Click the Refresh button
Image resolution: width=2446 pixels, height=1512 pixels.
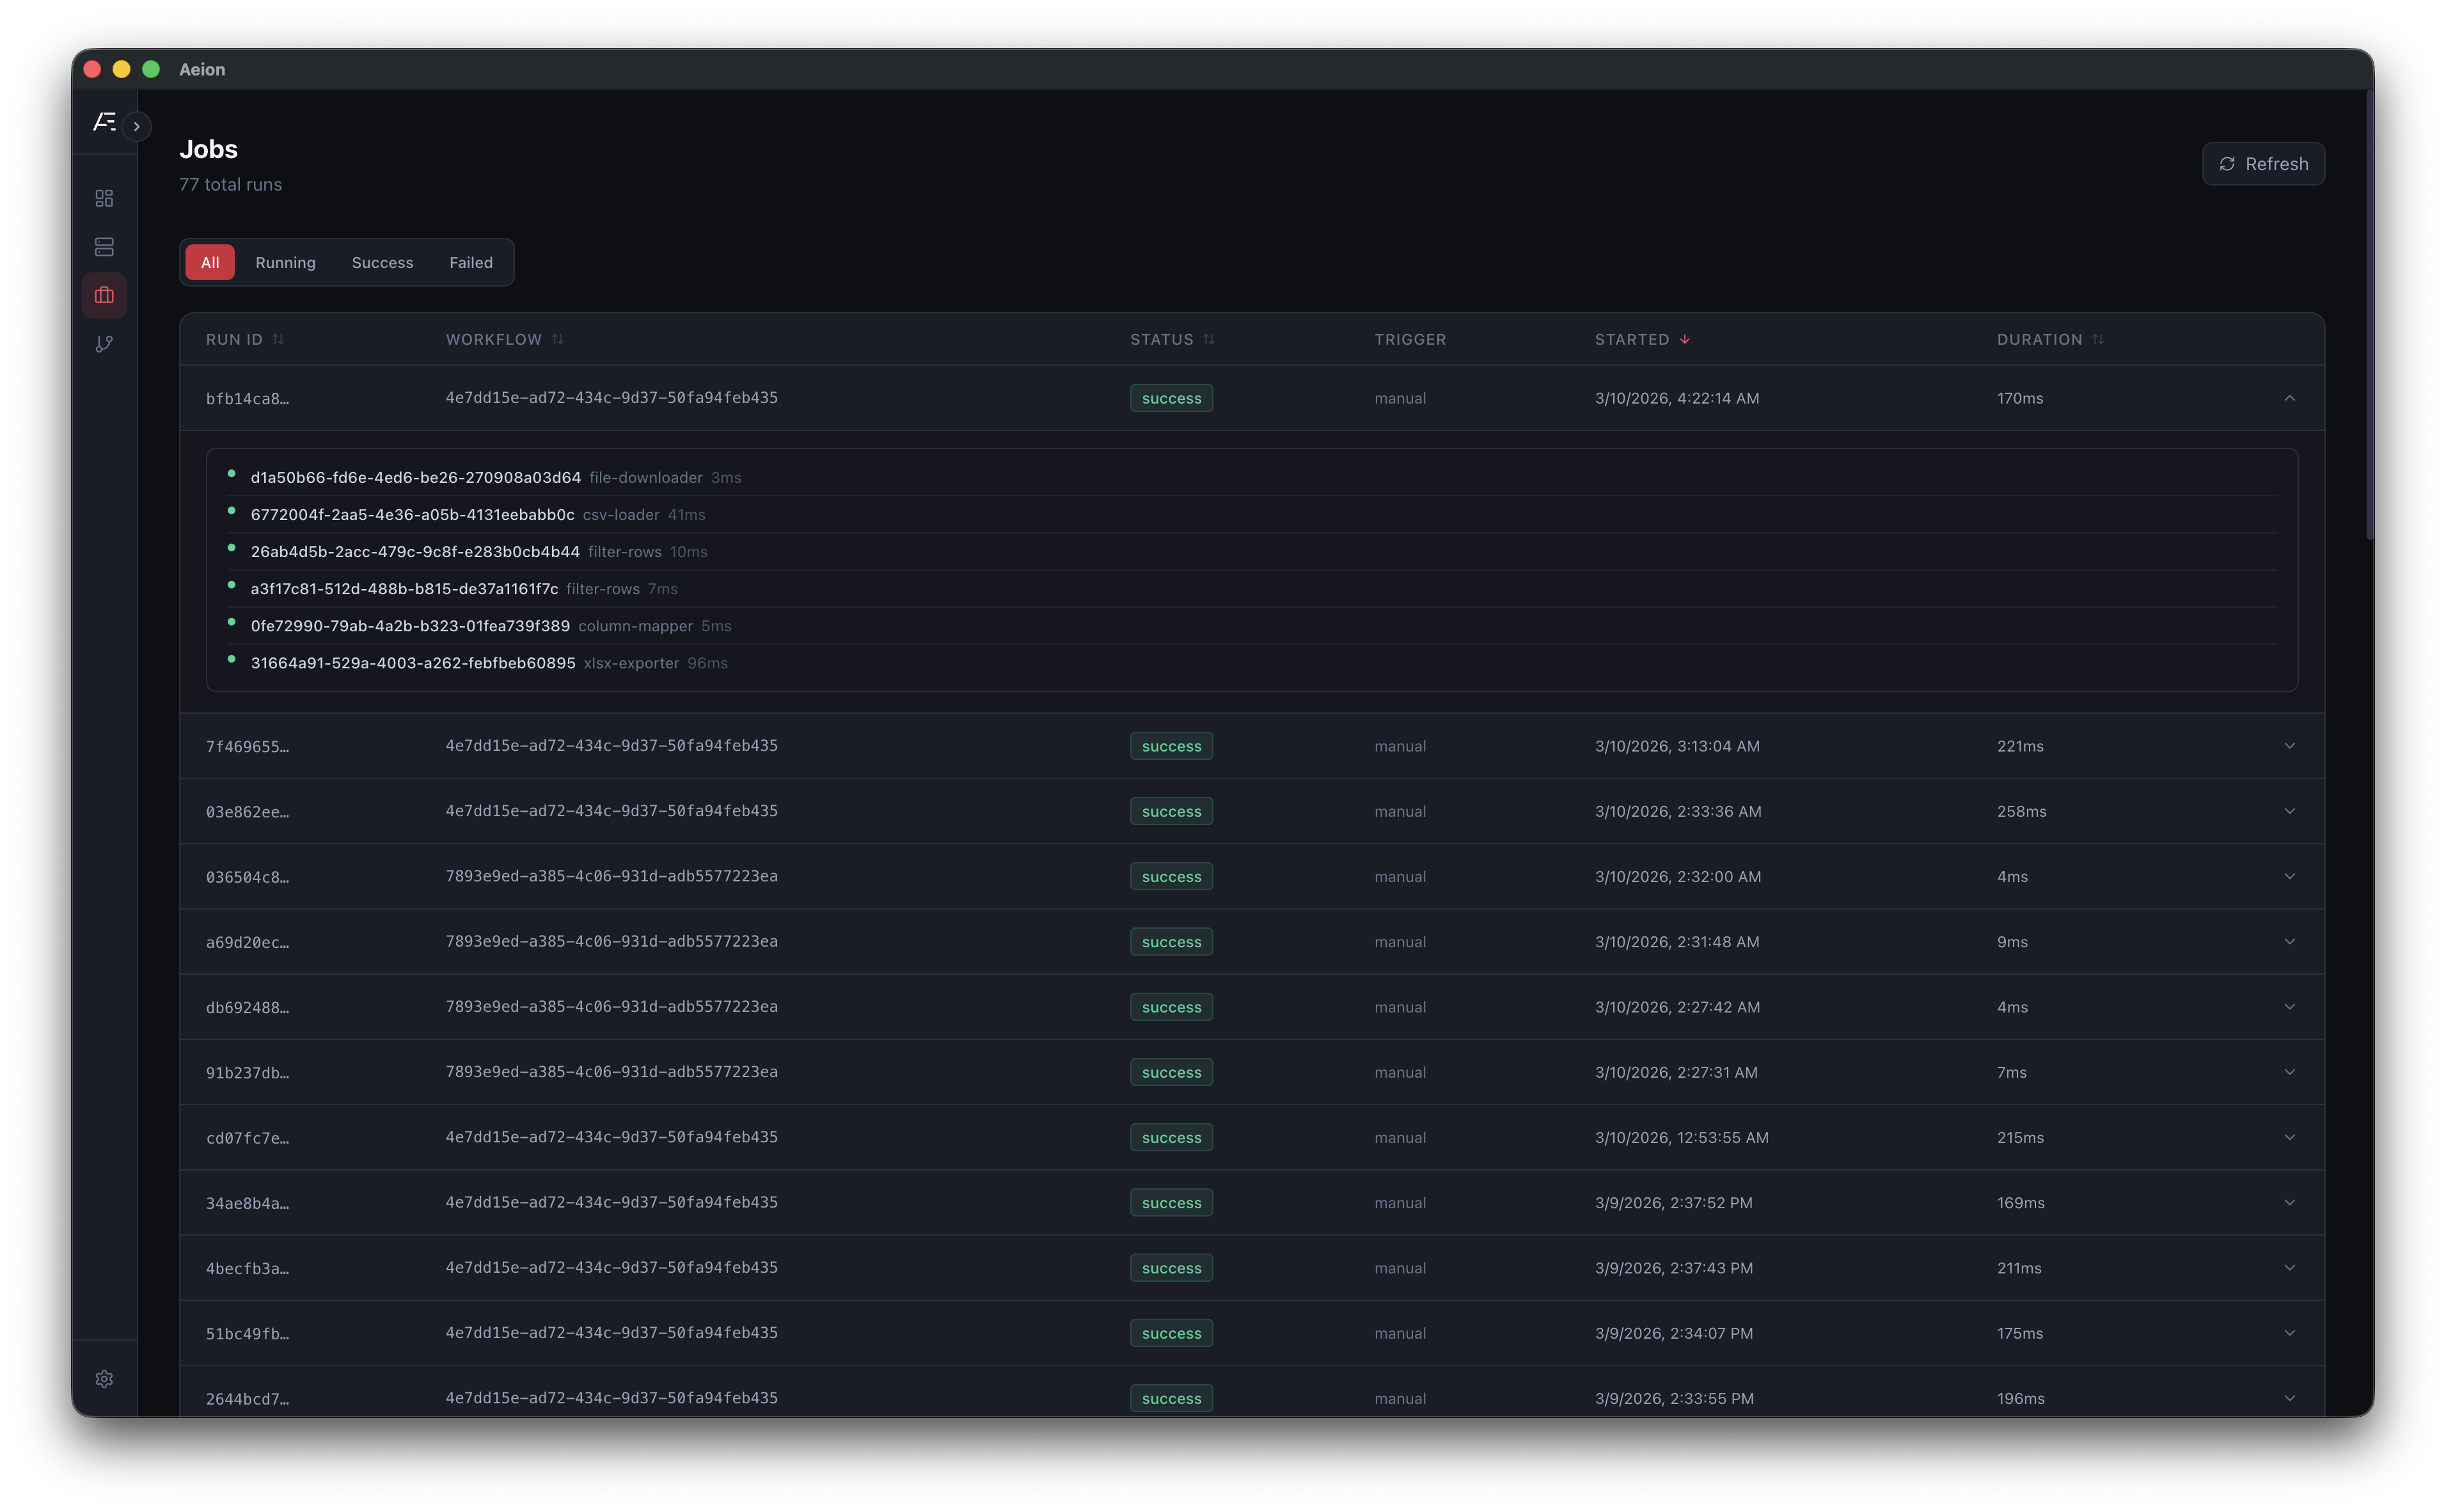point(2263,164)
